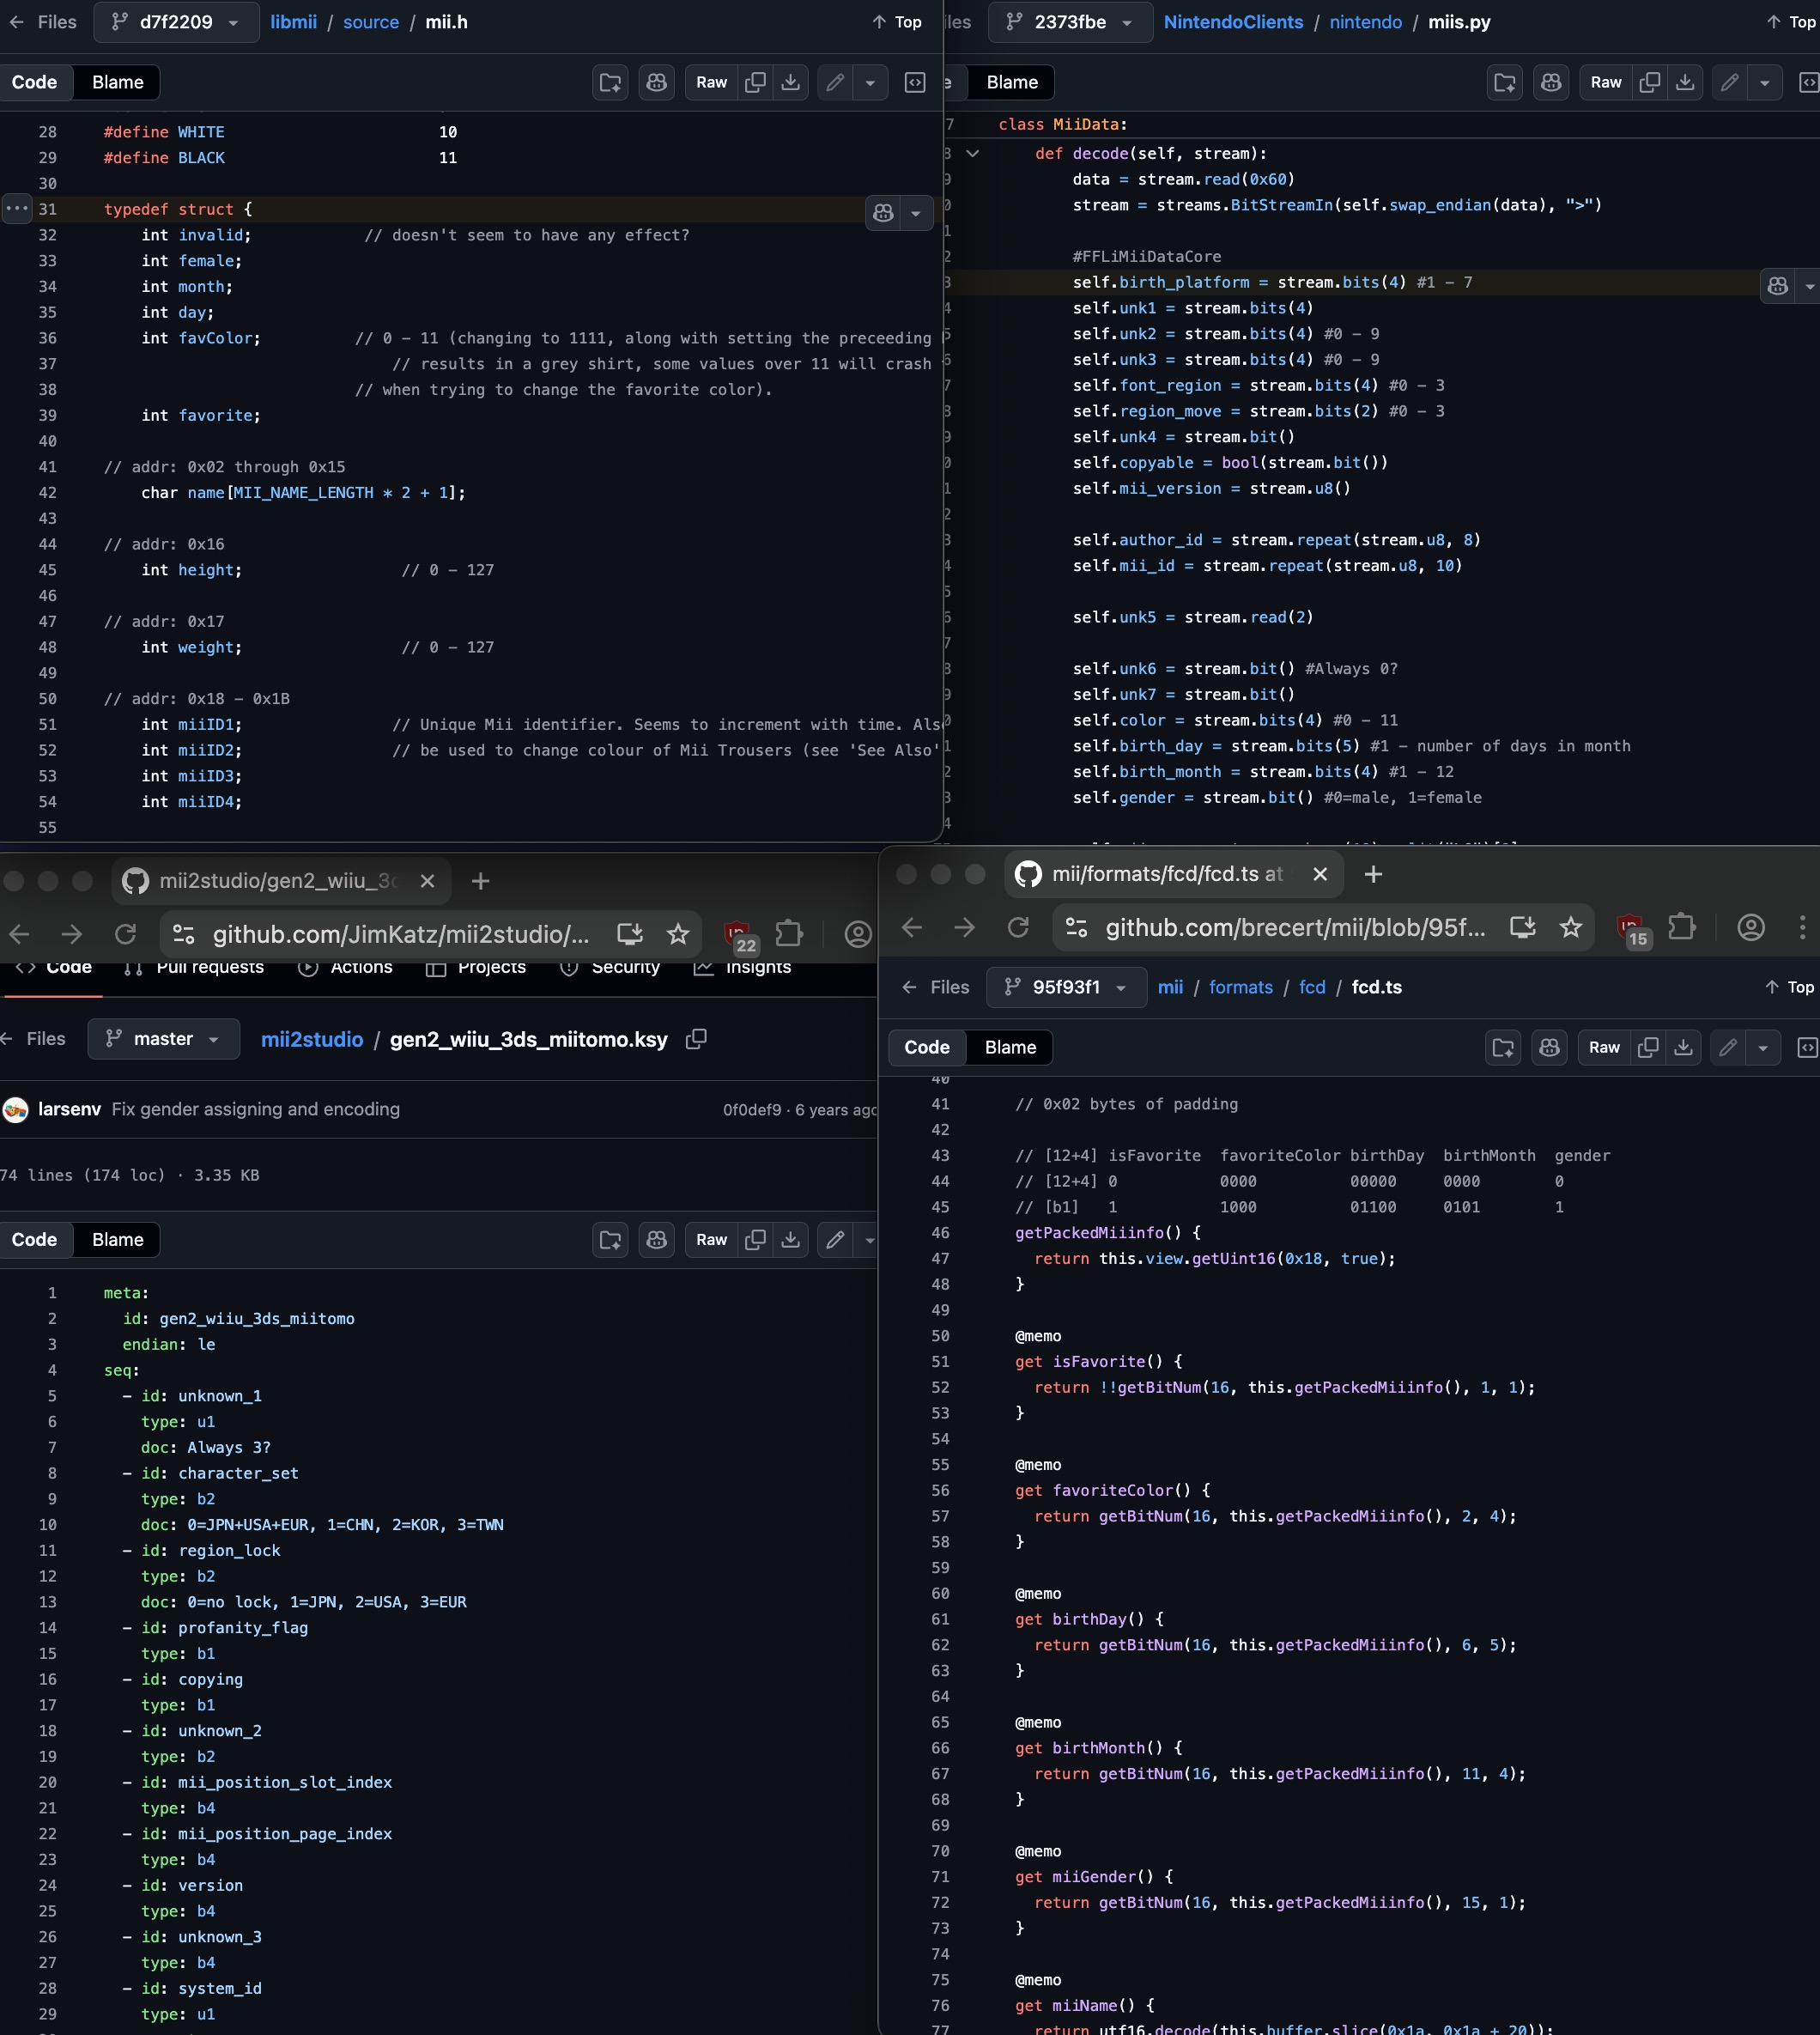Edit miis.py with pencil icon
The height and width of the screenshot is (2035, 1820).
1729,82
